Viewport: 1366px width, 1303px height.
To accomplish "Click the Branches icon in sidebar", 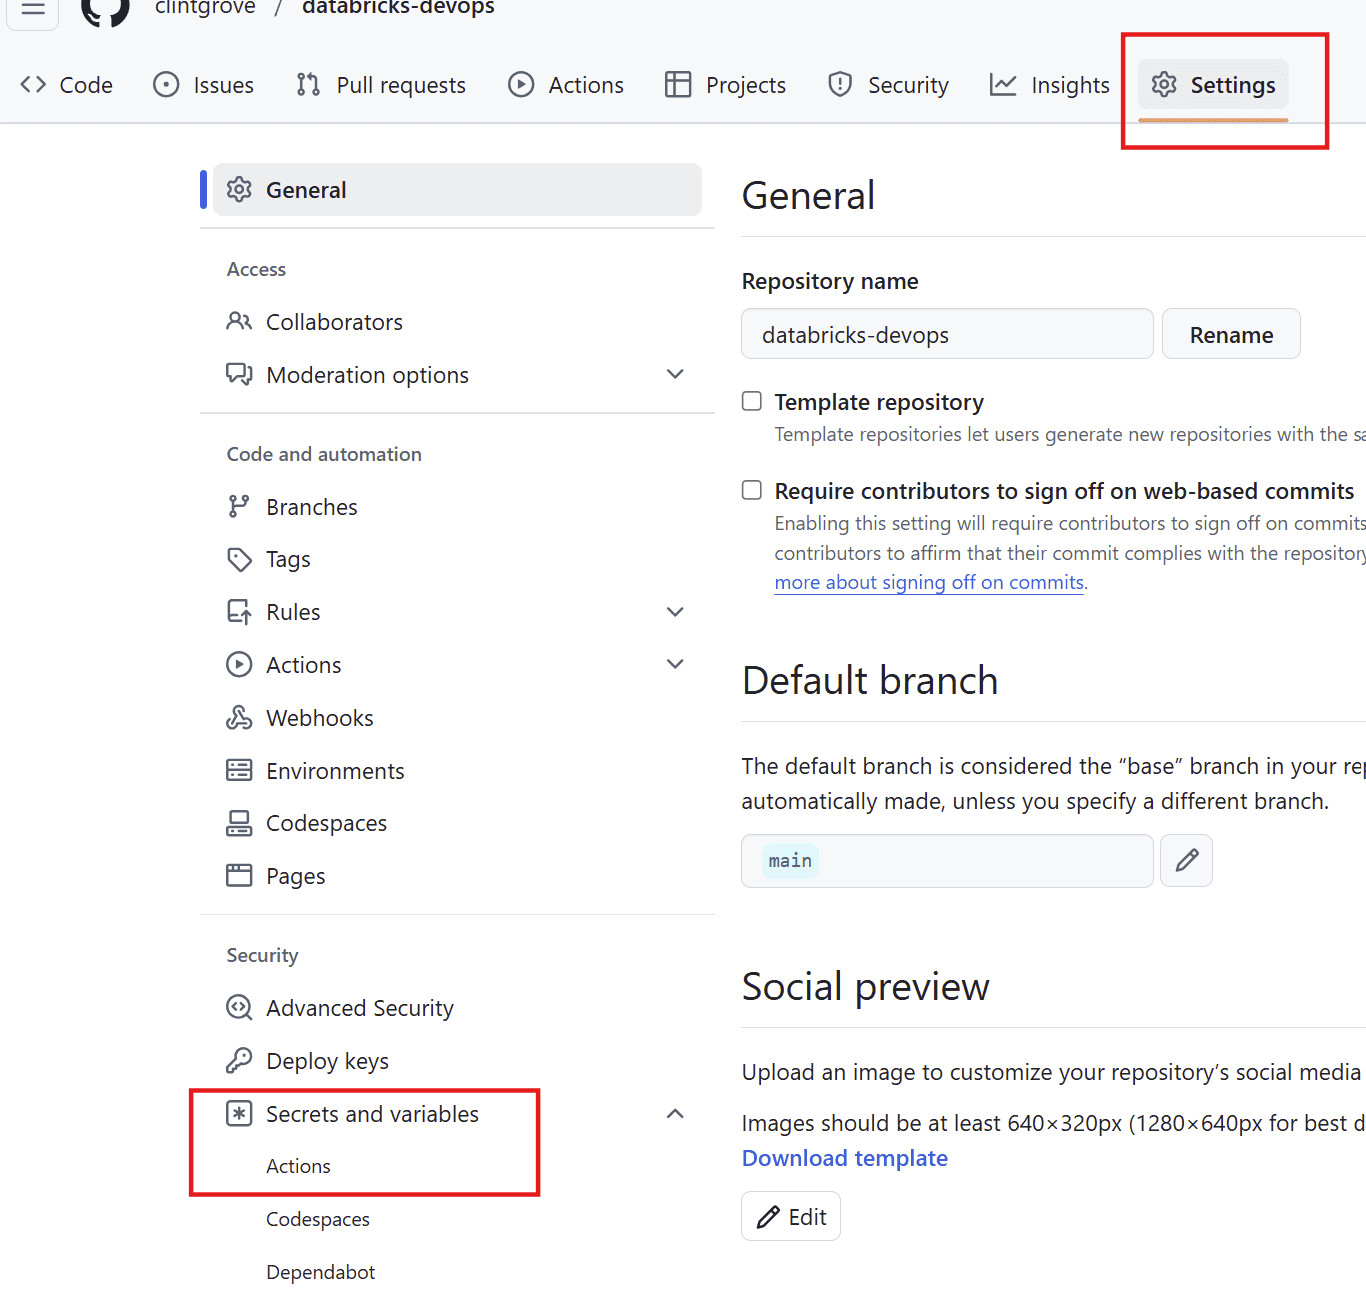I will 239,507.
